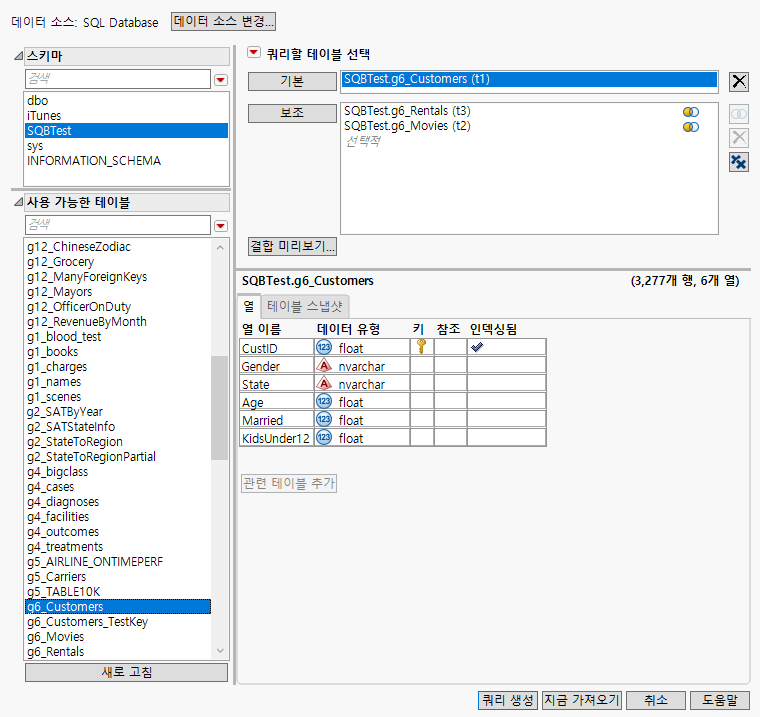The height and width of the screenshot is (717, 760).
Task: Select the g6_Rentals table in available tables
Action: tap(118, 652)
